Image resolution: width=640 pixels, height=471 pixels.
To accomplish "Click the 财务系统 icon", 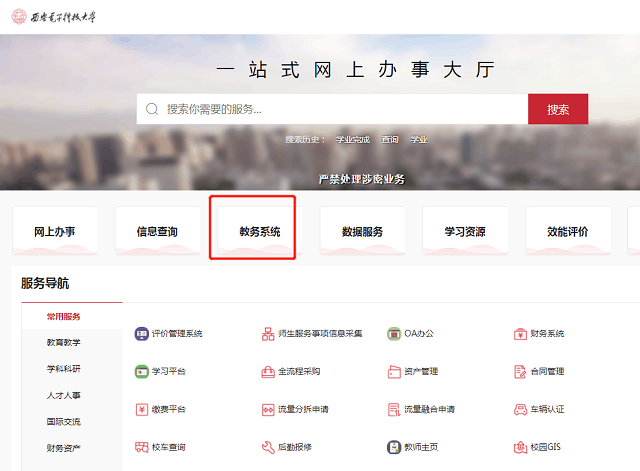I will [x=520, y=333].
